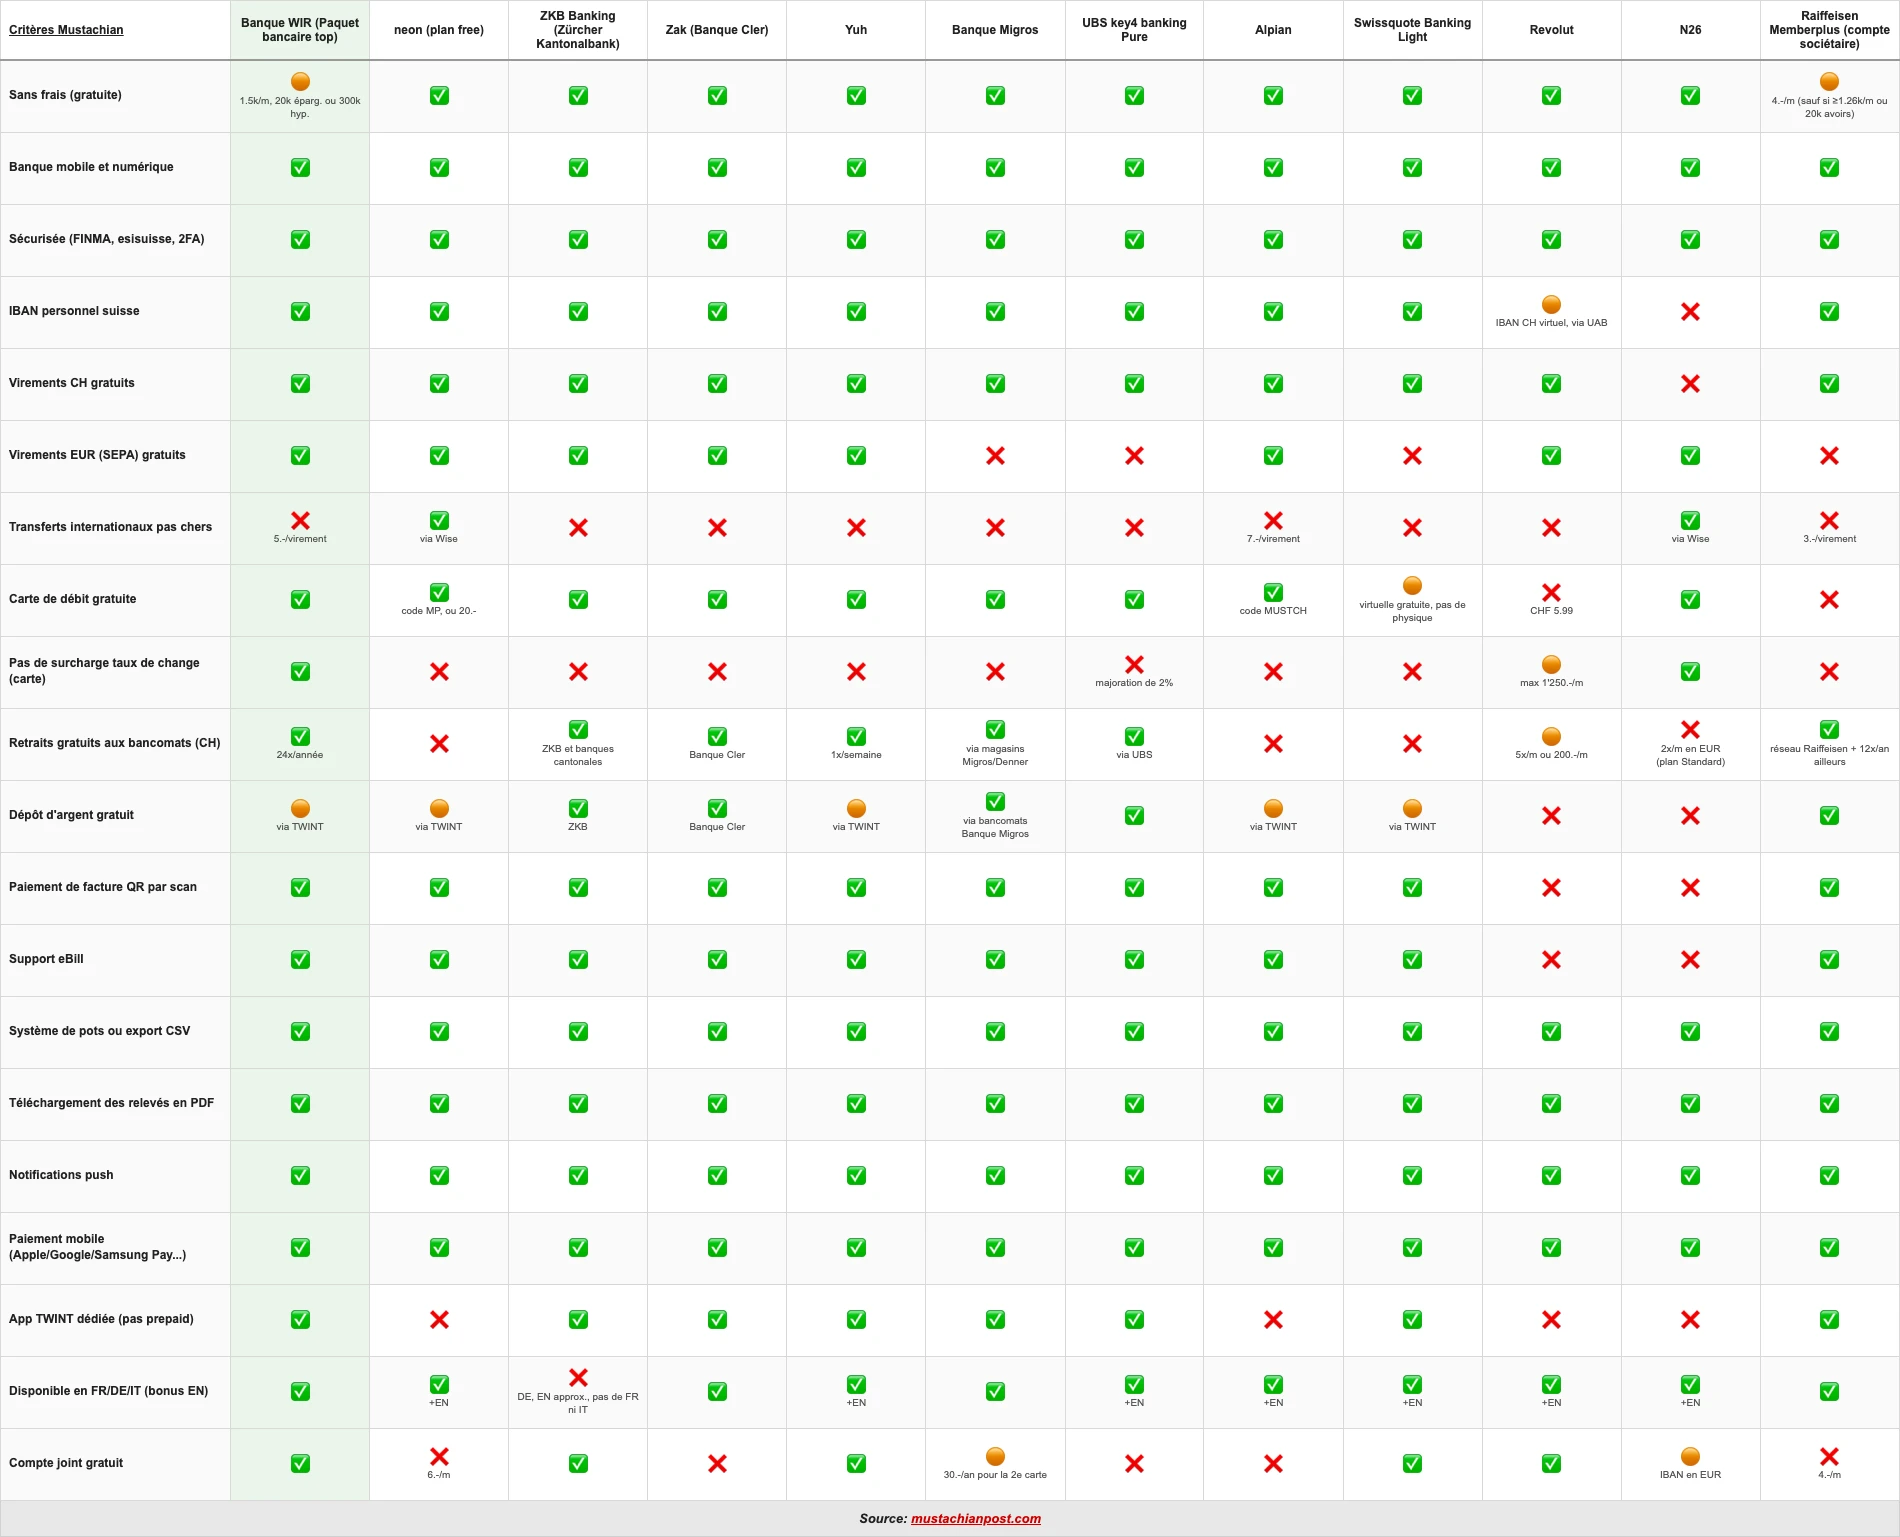Click the 'Retraits gratuits aux bancomats (CH)' label
The image size is (1900, 1537).
pos(114,743)
